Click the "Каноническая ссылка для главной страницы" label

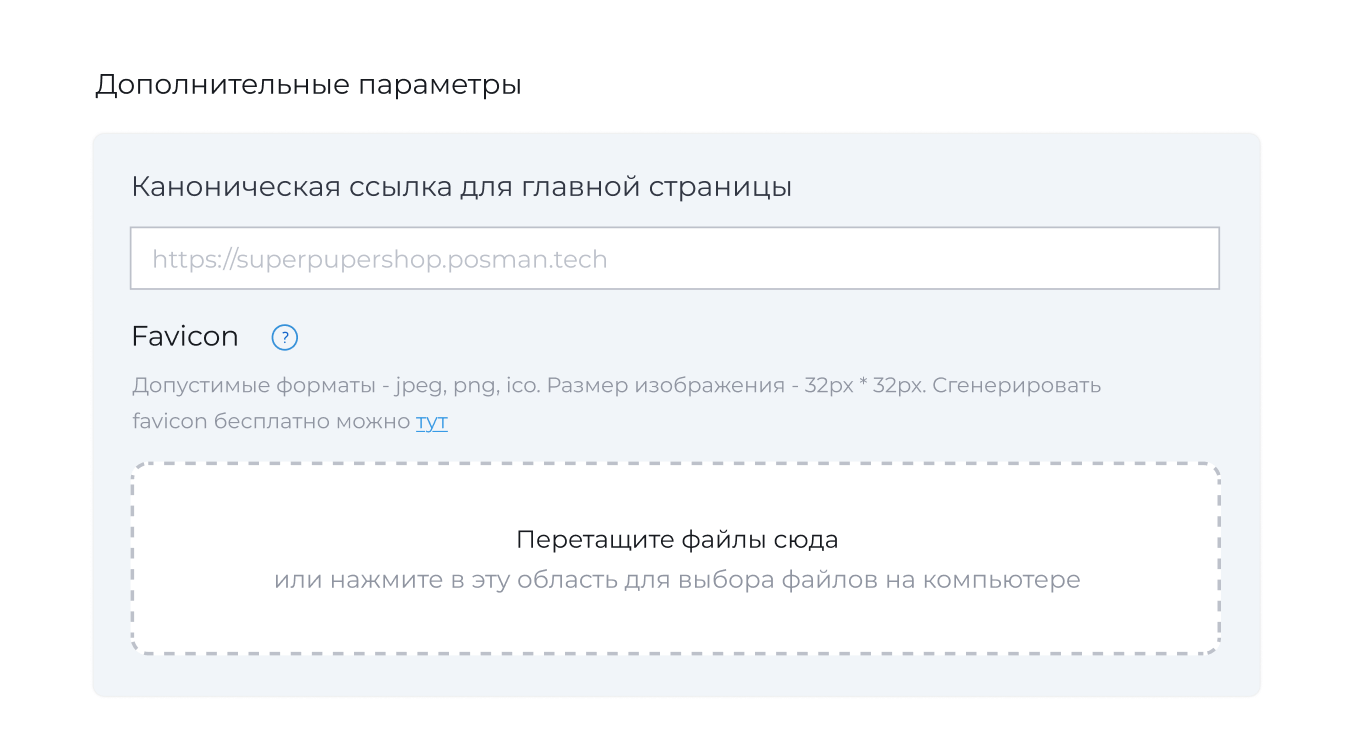(461, 187)
